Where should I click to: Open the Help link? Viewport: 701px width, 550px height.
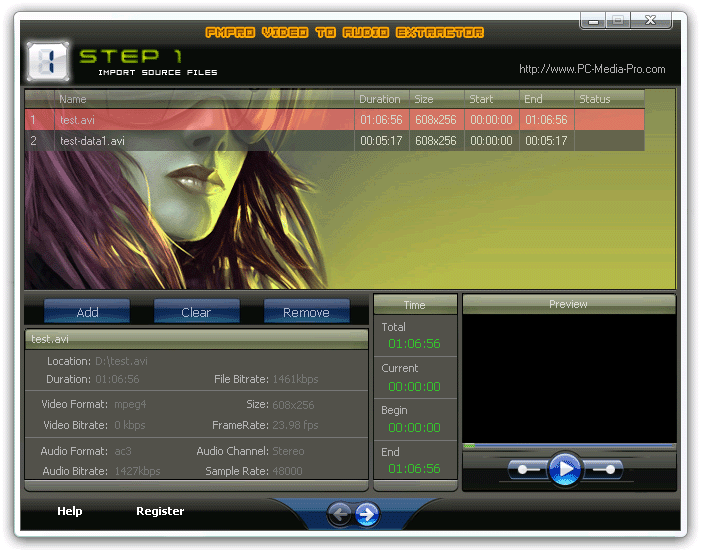pos(70,511)
